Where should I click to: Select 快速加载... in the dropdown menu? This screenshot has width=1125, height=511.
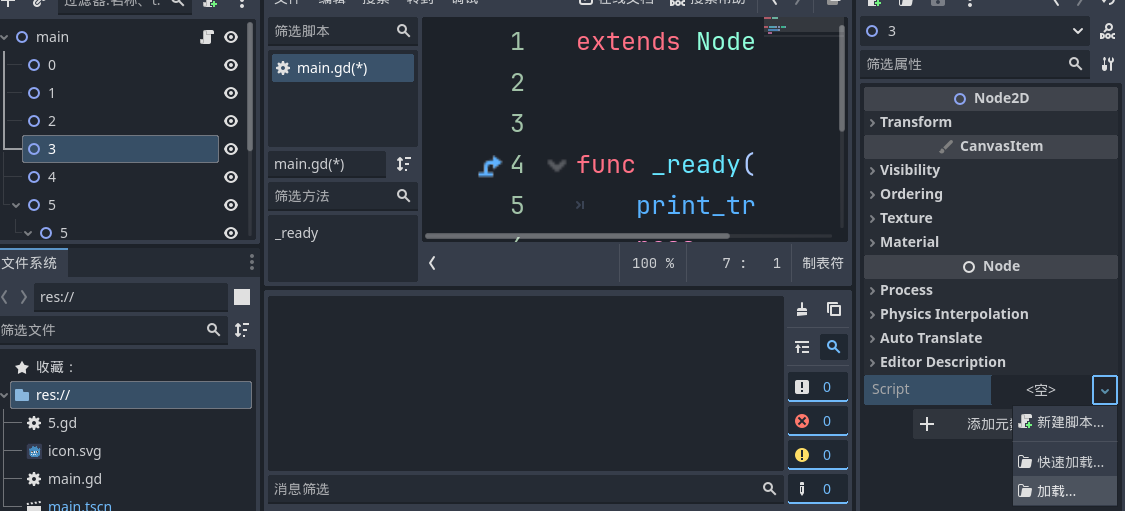coord(1069,462)
